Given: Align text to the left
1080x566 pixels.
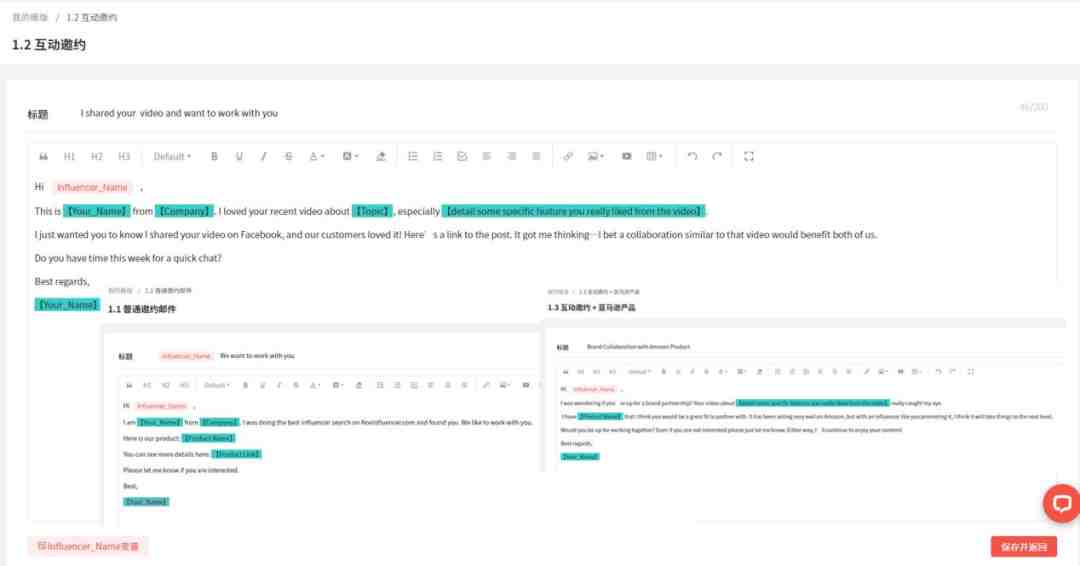Looking at the screenshot, I should [x=486, y=157].
